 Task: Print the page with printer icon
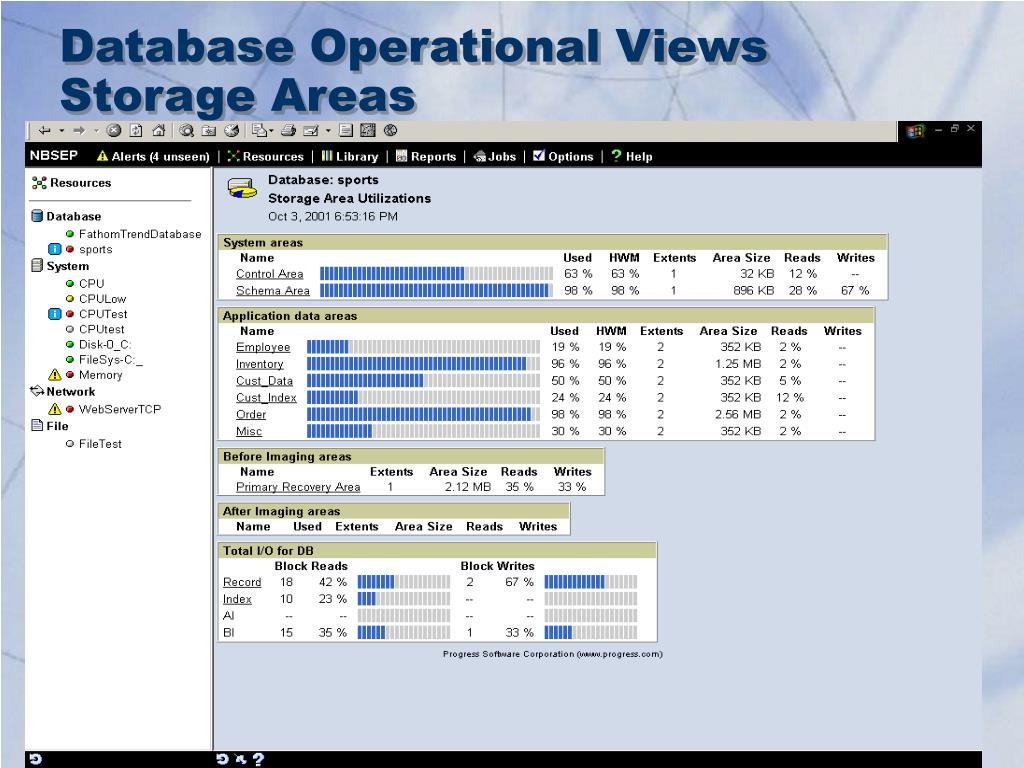[288, 131]
